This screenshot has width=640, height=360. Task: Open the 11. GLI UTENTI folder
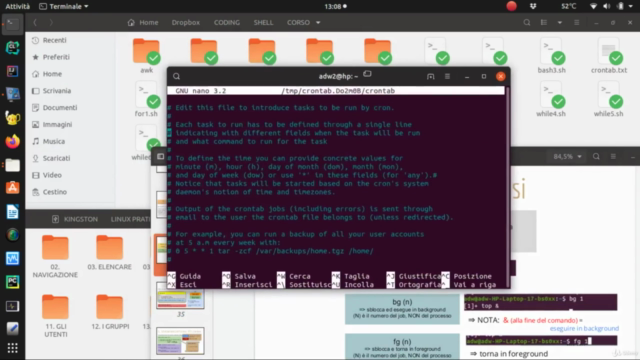tap(56, 316)
